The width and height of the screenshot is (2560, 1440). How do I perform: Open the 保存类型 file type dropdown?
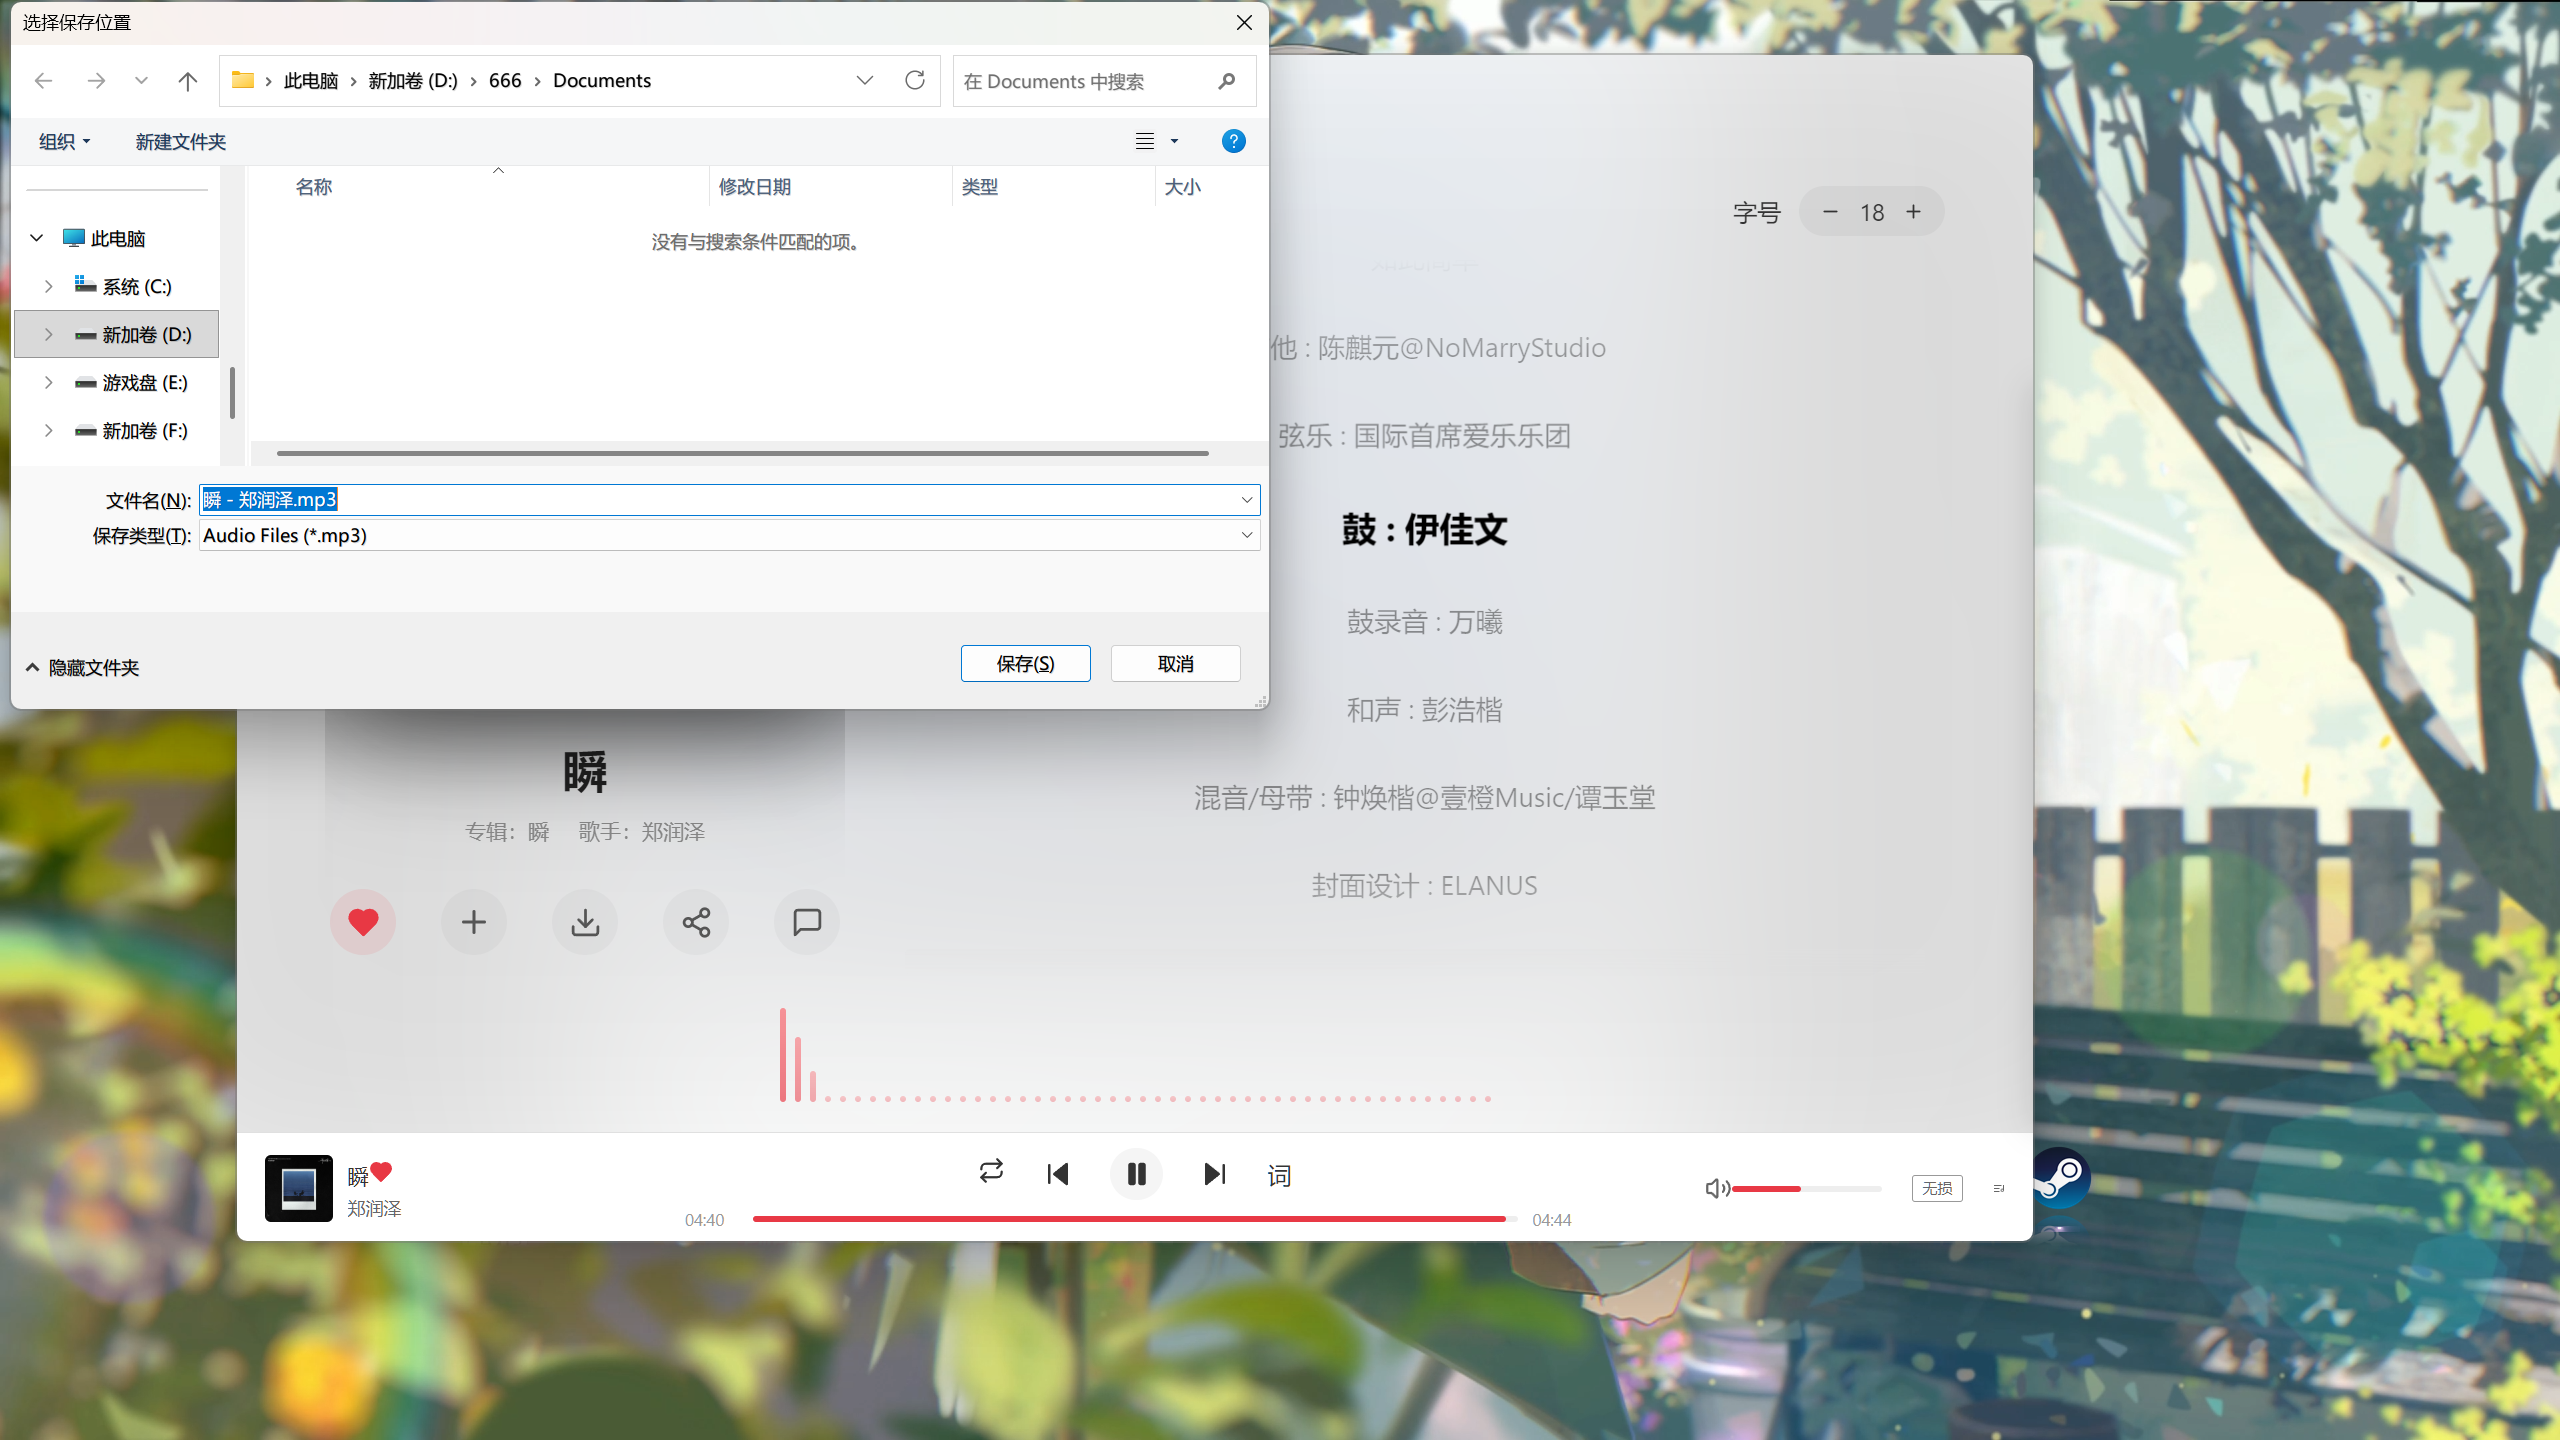(x=1247, y=535)
